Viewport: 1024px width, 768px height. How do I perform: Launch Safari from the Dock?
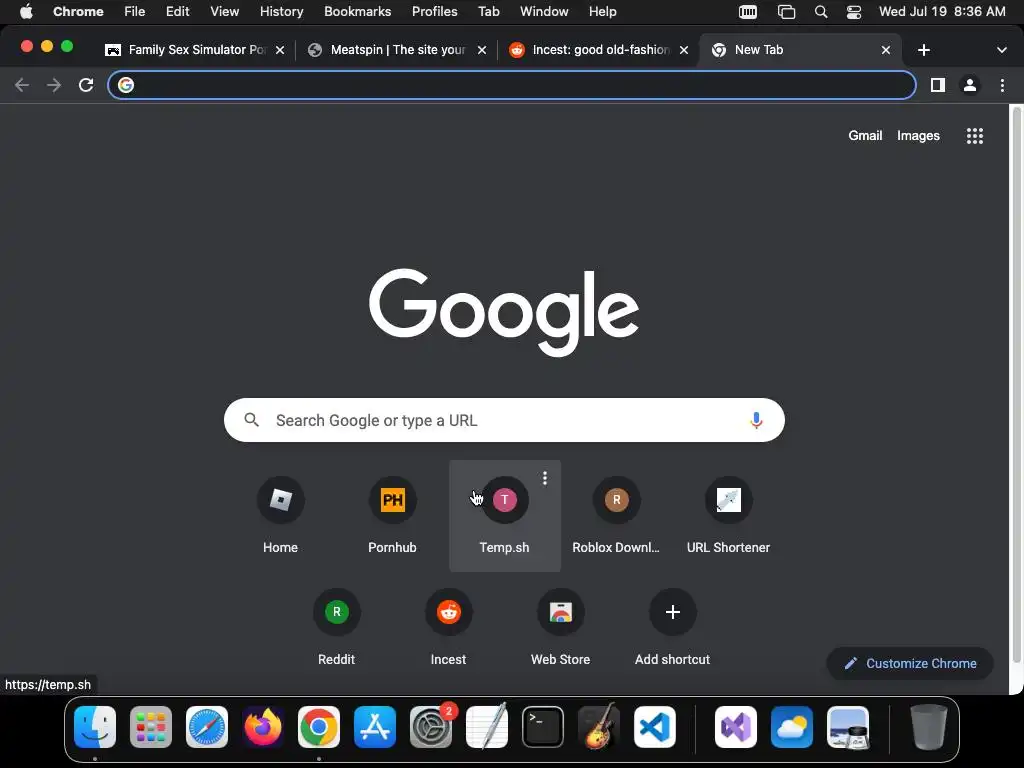[x=207, y=727]
